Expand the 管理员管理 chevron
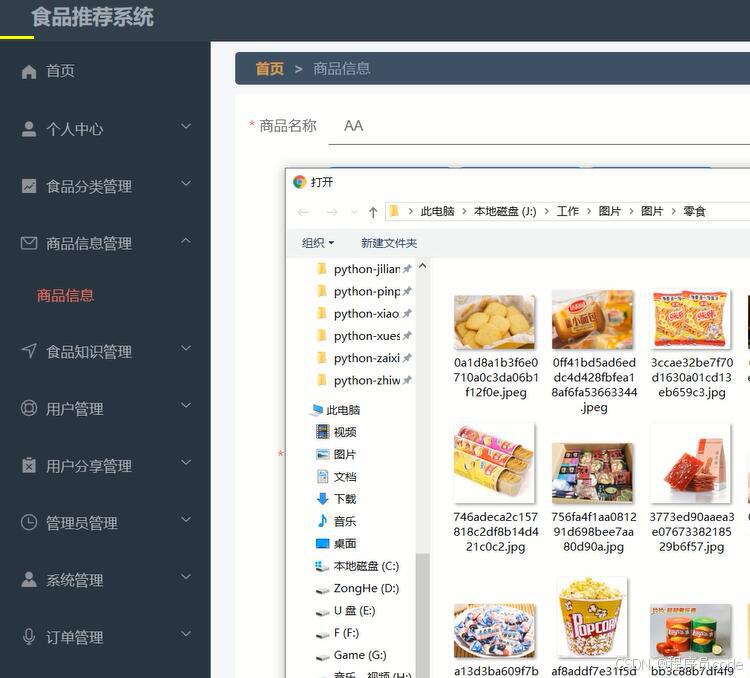The width and height of the screenshot is (750, 678). tap(186, 519)
